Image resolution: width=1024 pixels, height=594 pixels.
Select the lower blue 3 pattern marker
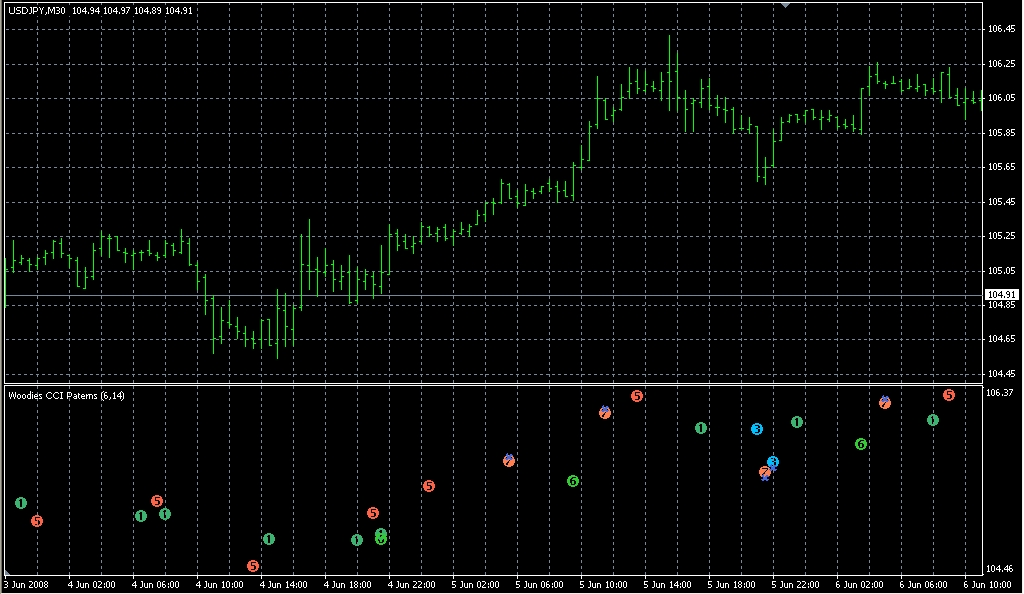773,462
